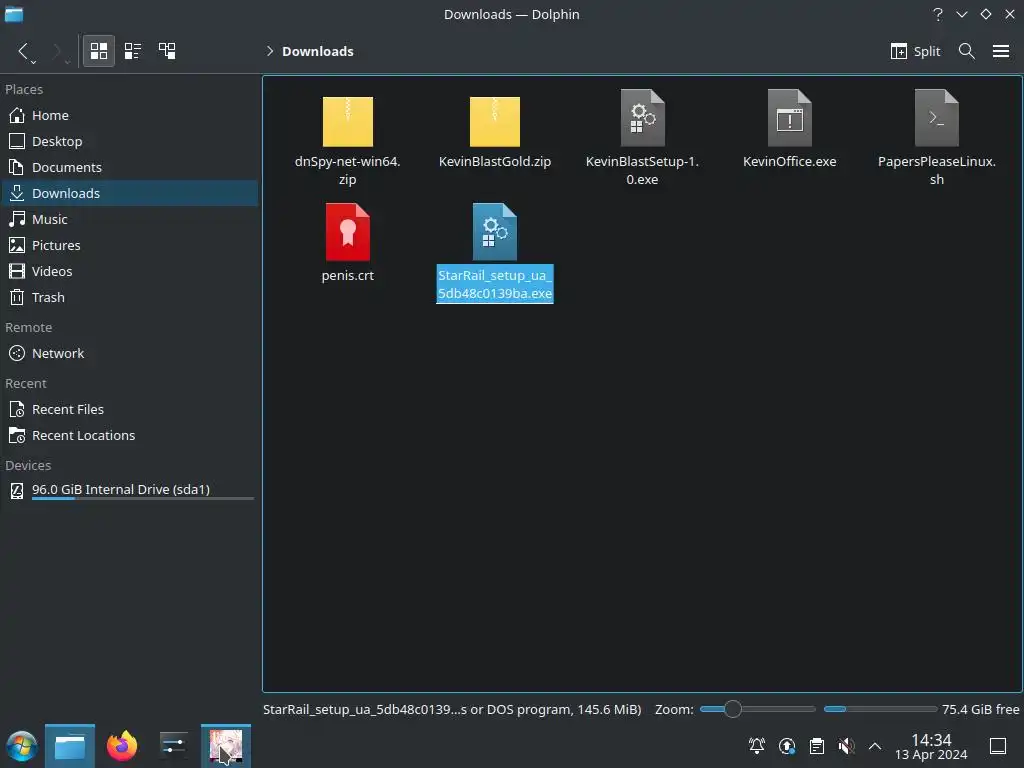Screen dimensions: 1024x768
Task: Open Dolphin file manager from taskbar
Action: [70, 746]
